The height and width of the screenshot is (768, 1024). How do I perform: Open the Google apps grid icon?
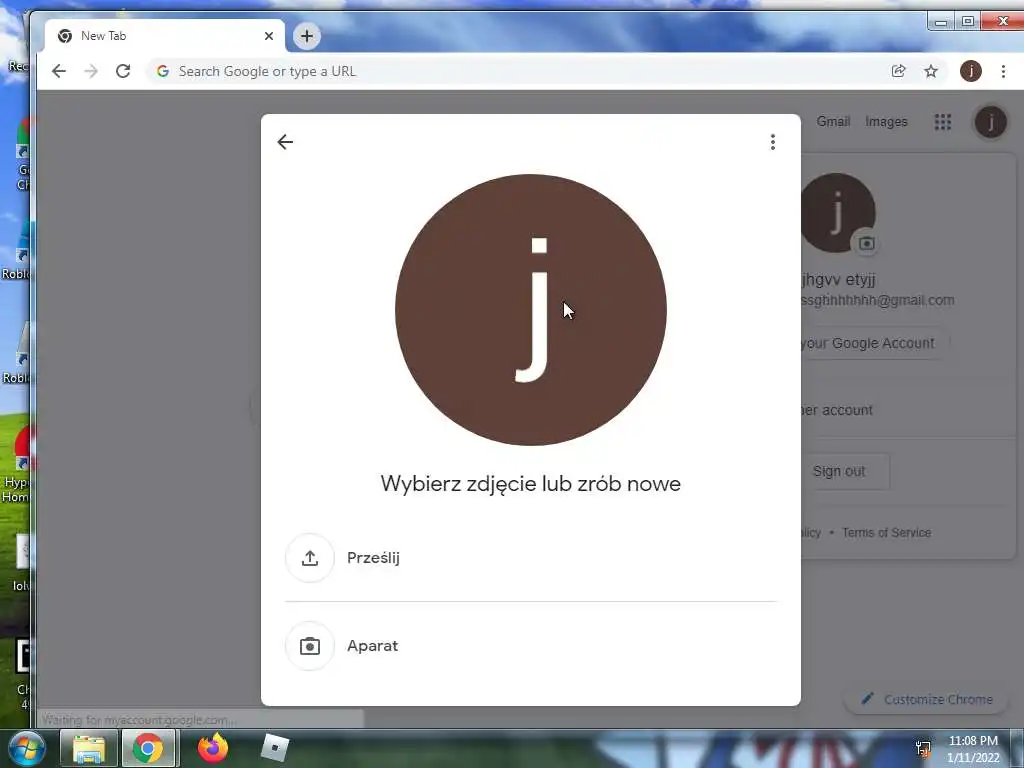(942, 122)
